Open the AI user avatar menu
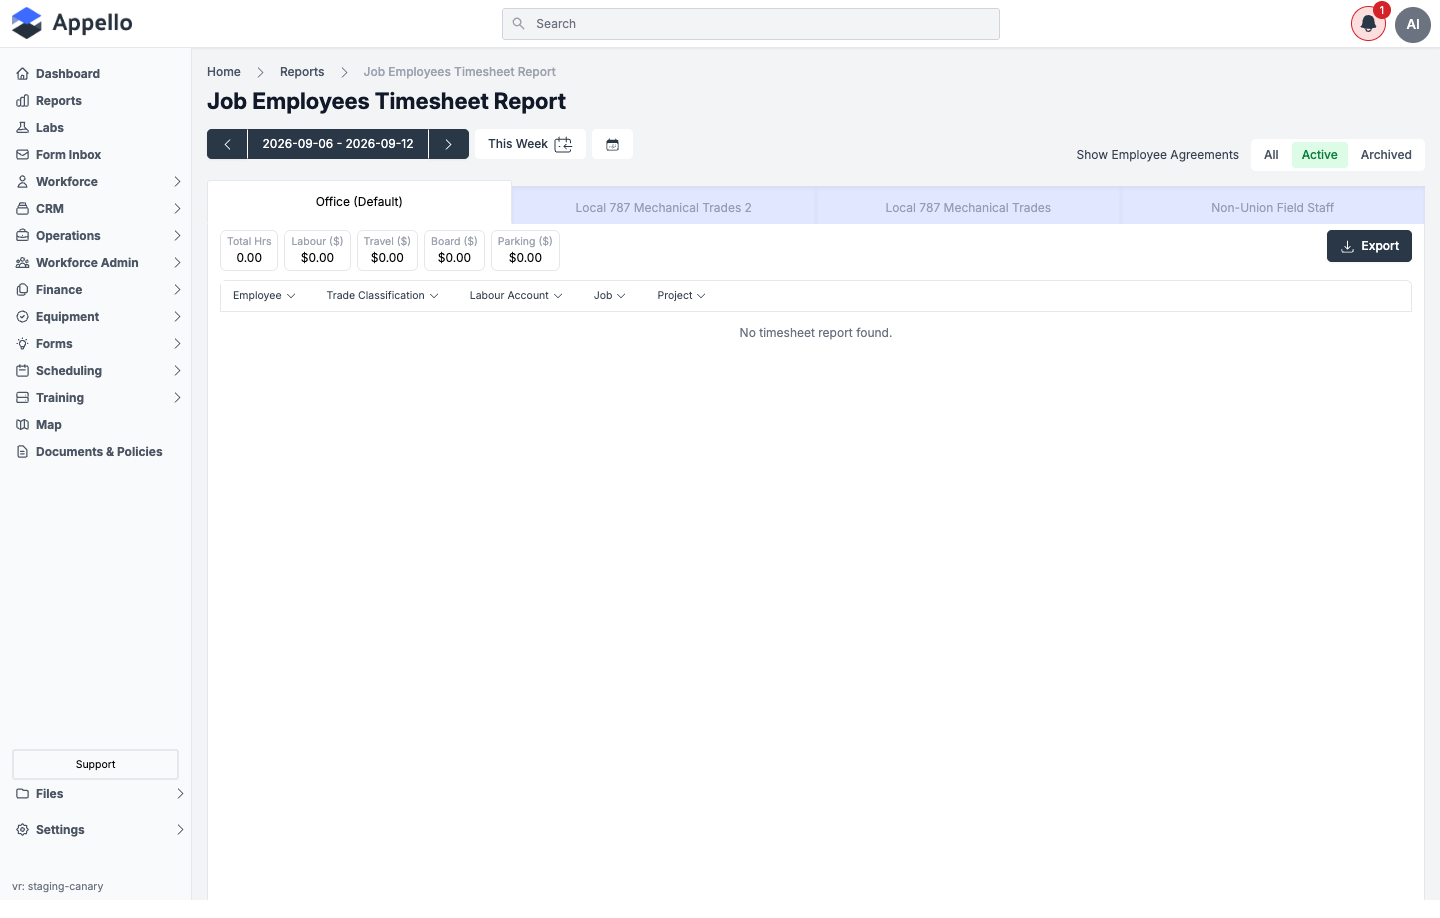This screenshot has height=918, width=1440. click(x=1413, y=24)
